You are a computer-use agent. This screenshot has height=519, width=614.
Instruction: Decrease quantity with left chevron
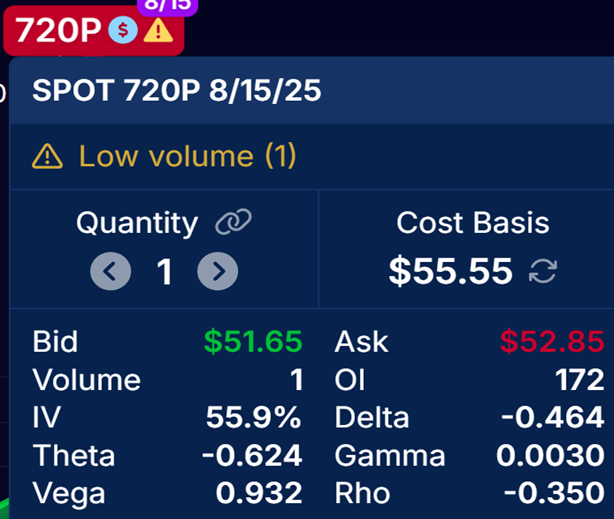pos(110,271)
